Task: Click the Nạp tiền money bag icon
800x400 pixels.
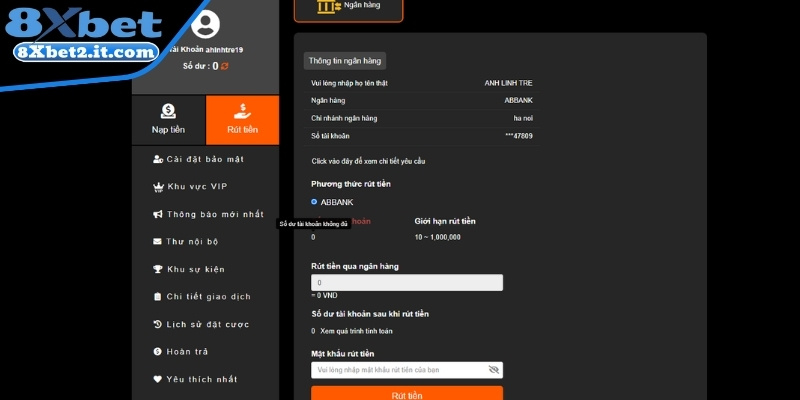Action: (168, 111)
